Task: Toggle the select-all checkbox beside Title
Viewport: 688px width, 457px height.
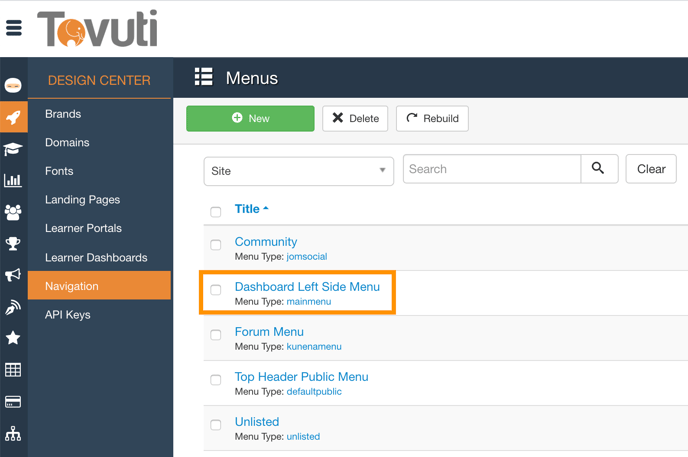Action: (216, 212)
